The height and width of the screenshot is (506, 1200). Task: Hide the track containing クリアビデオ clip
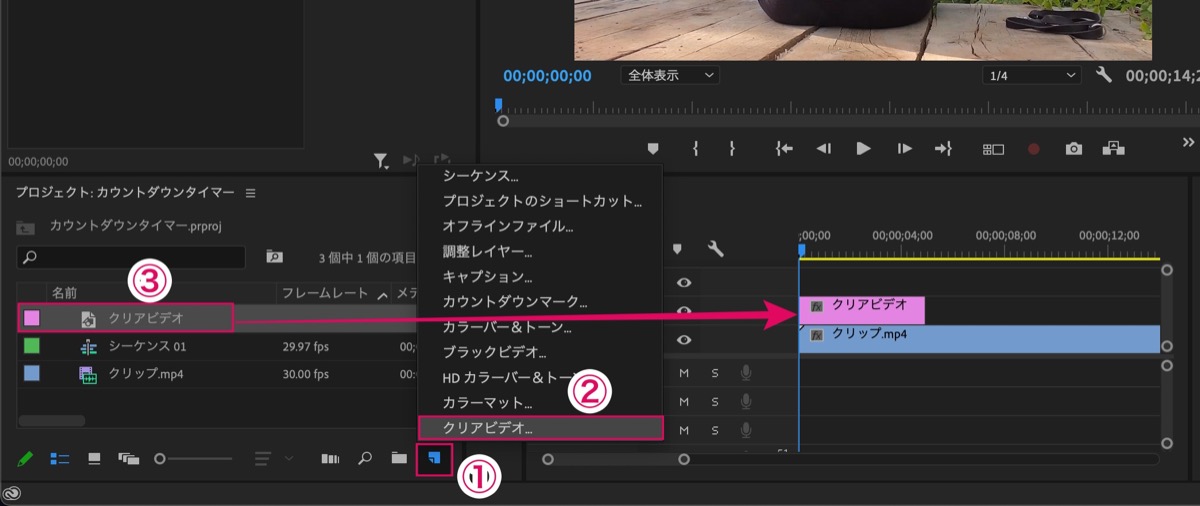[685, 311]
